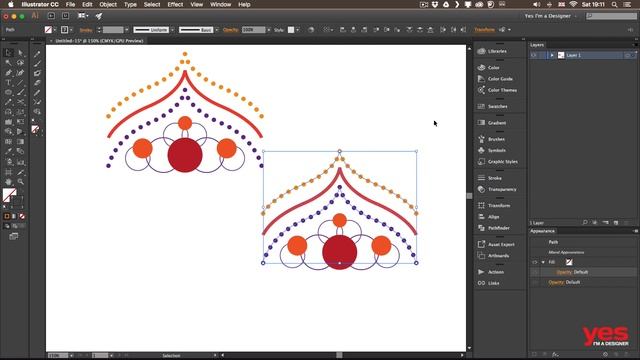The height and width of the screenshot is (360, 640).
Task: Select the Magic Wand tool
Action: pos(8,62)
